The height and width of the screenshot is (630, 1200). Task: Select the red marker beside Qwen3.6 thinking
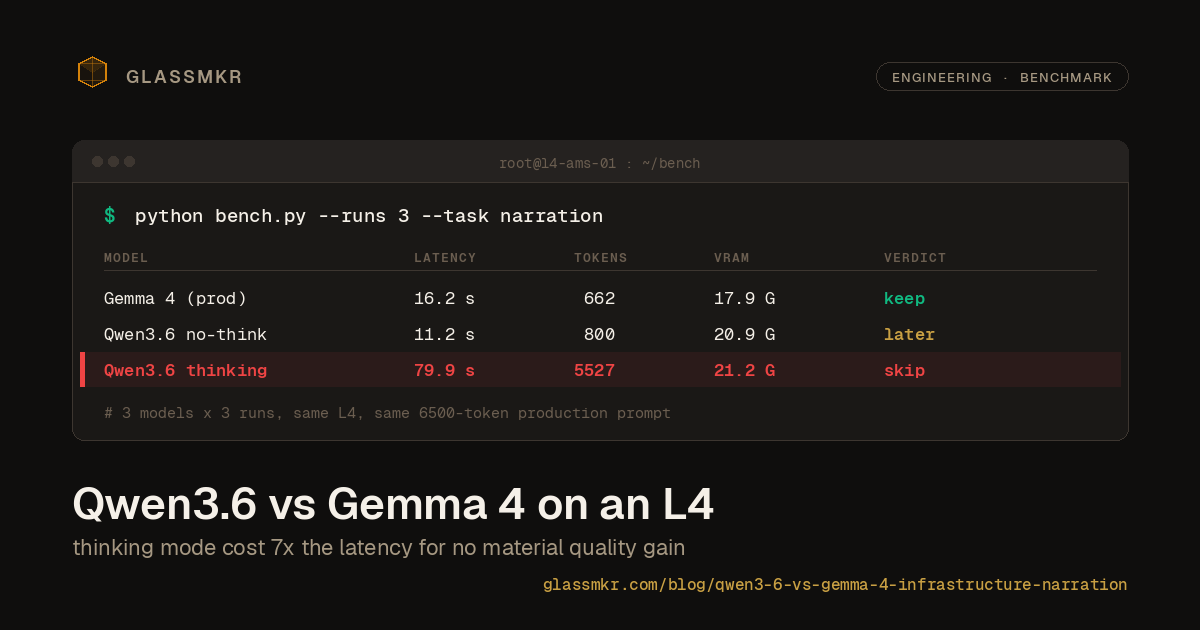click(83, 369)
